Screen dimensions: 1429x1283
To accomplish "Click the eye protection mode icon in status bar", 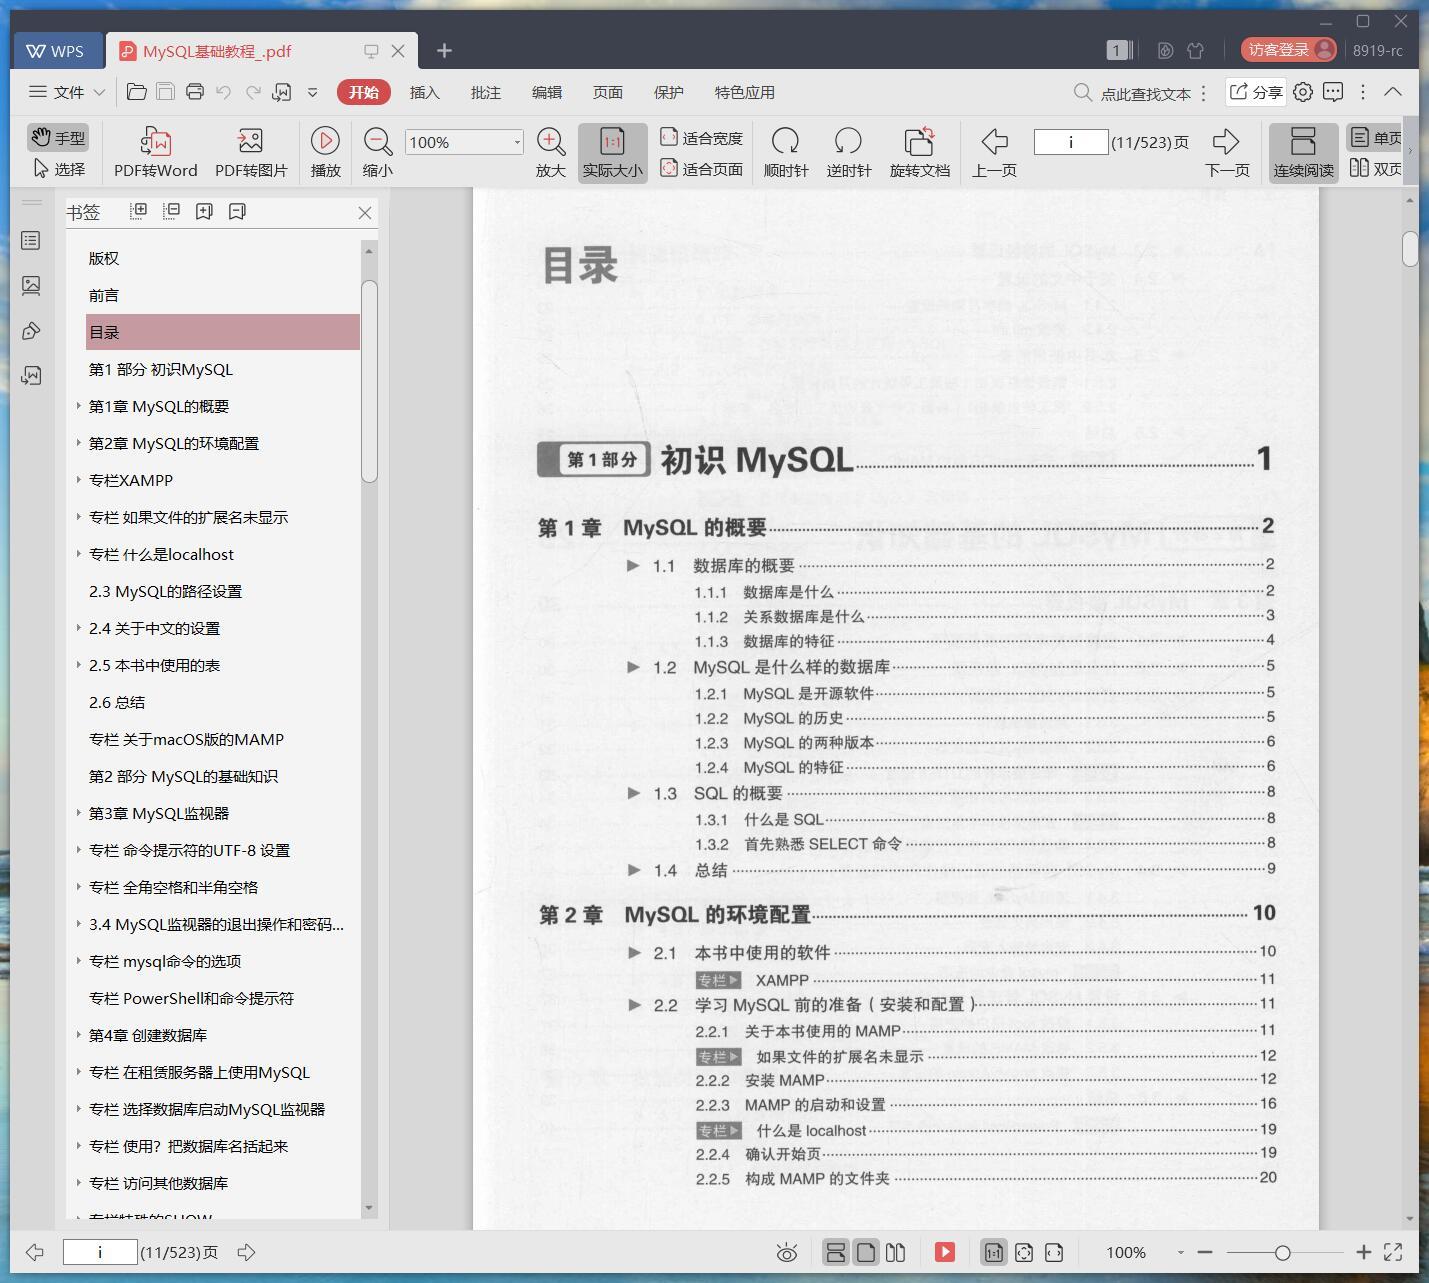I will [x=787, y=1252].
